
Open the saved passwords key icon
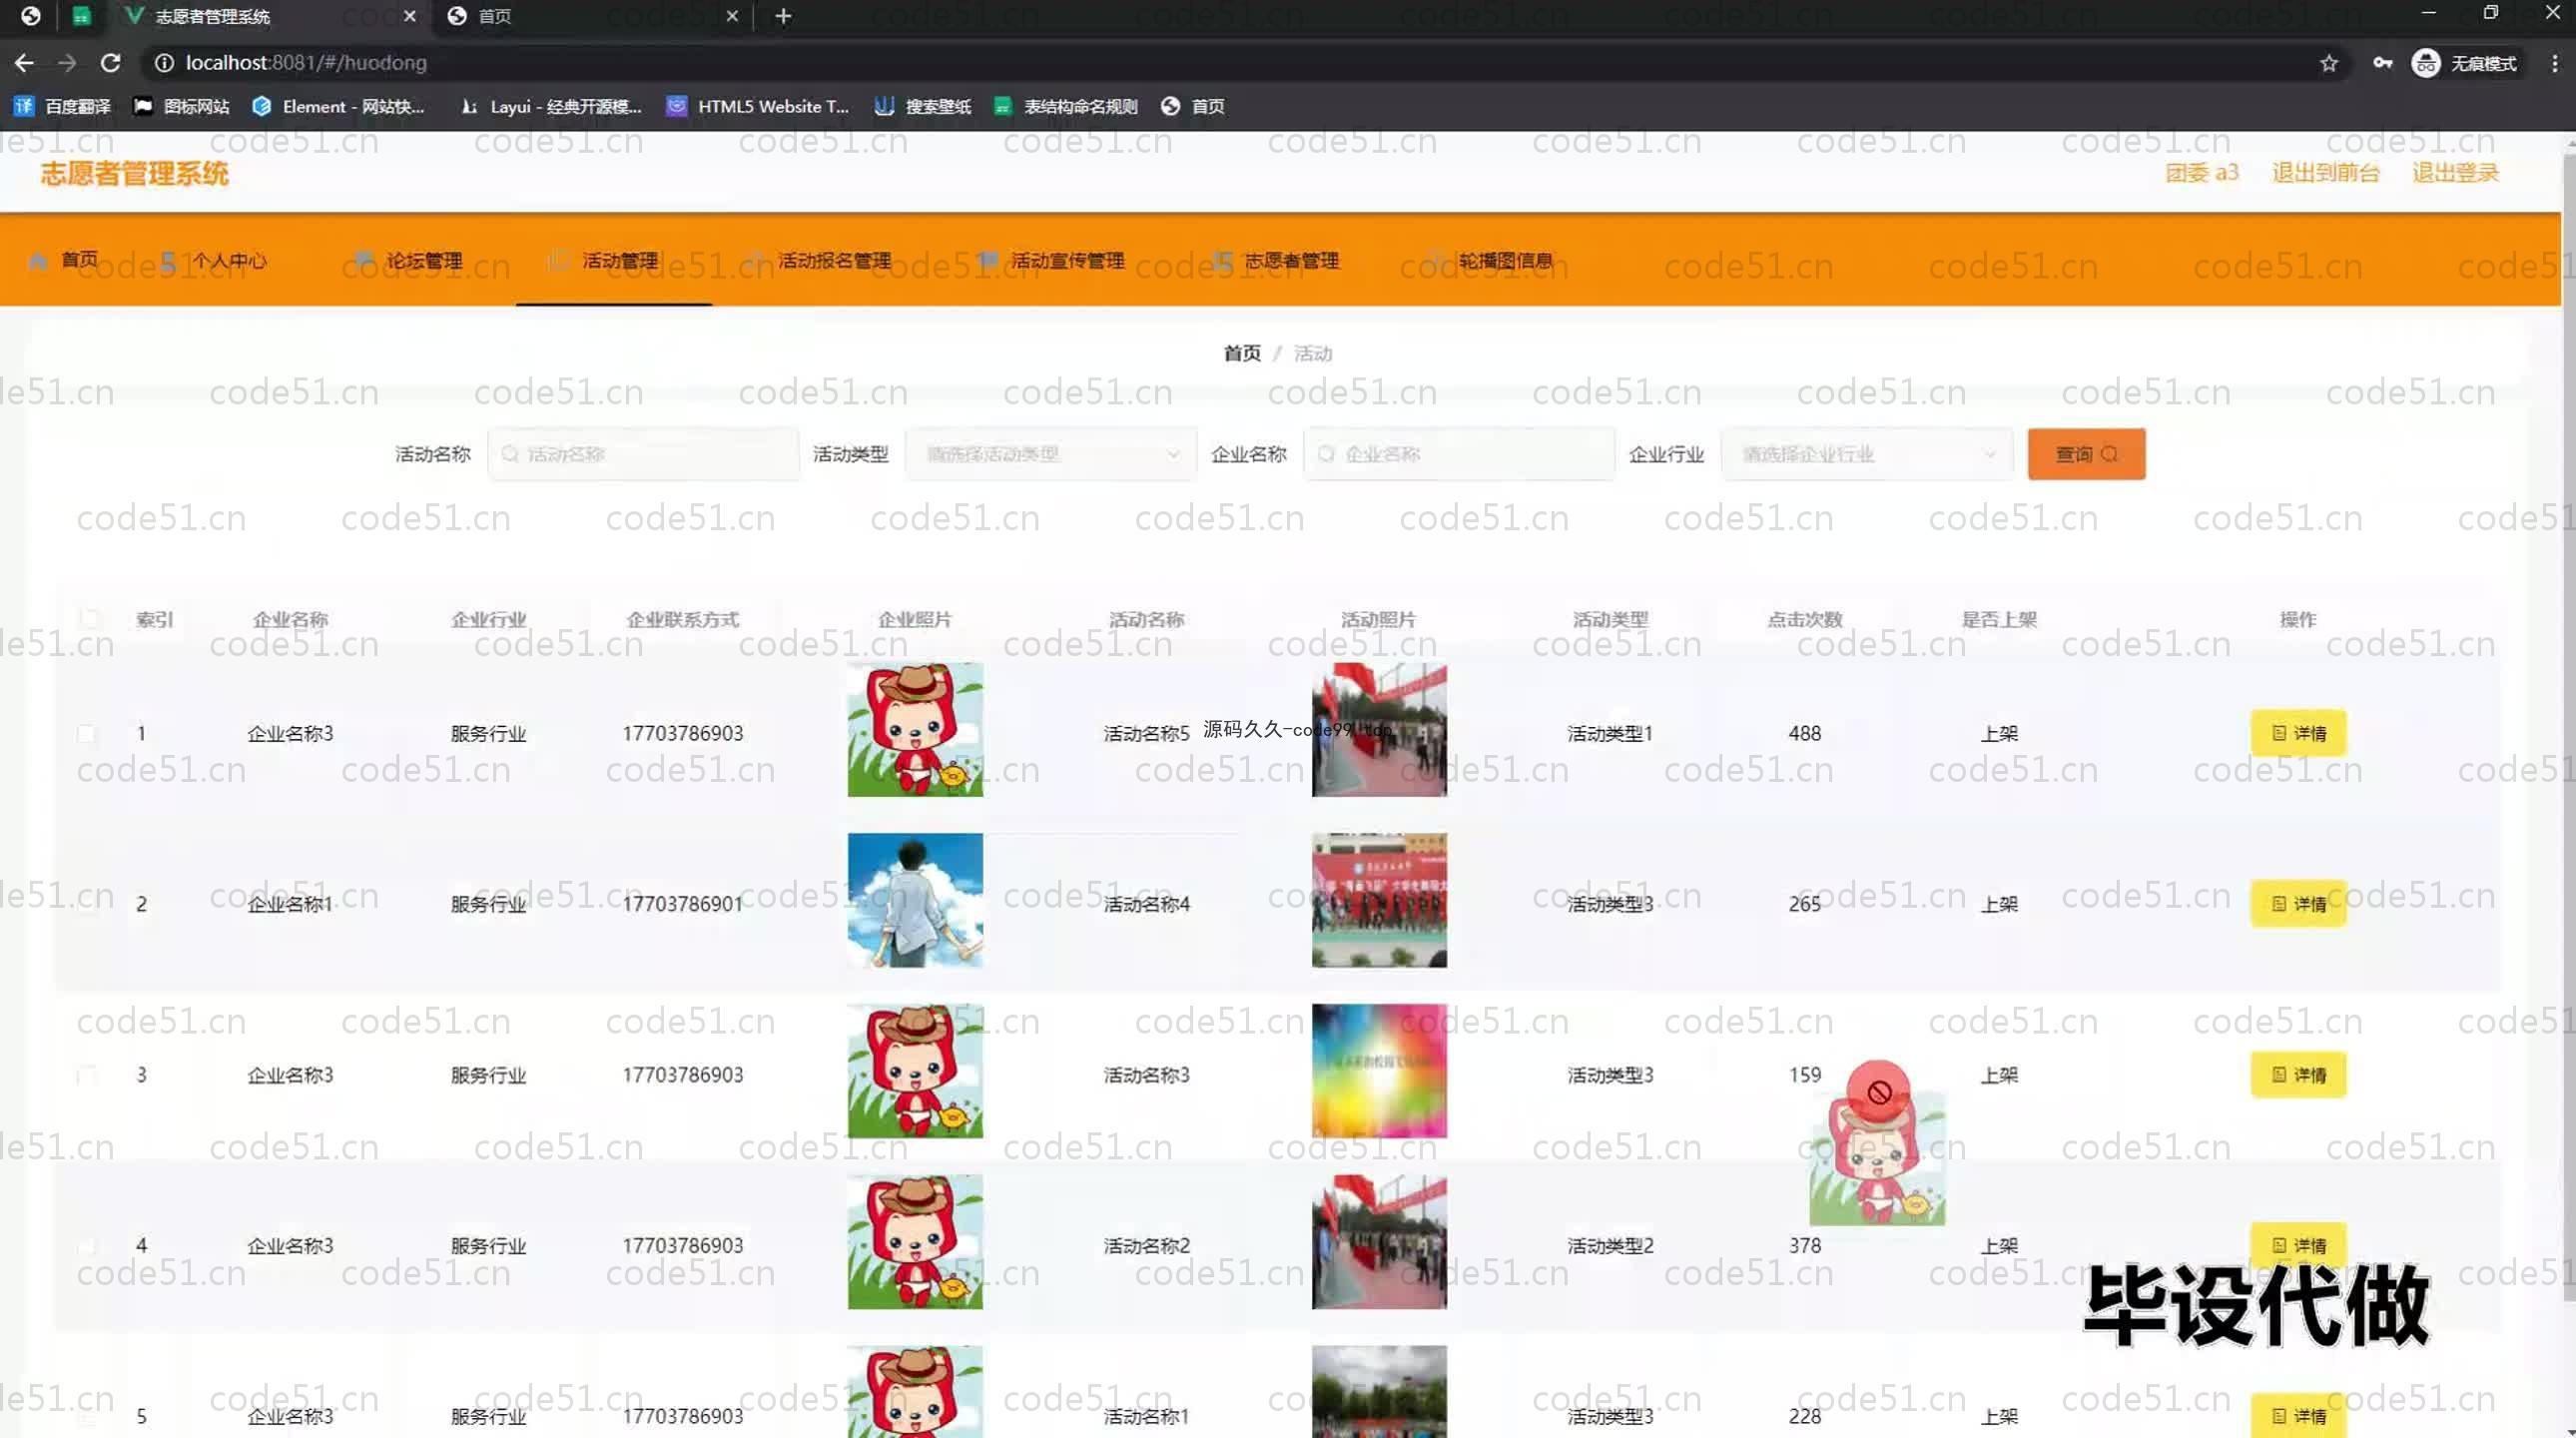coord(2382,63)
